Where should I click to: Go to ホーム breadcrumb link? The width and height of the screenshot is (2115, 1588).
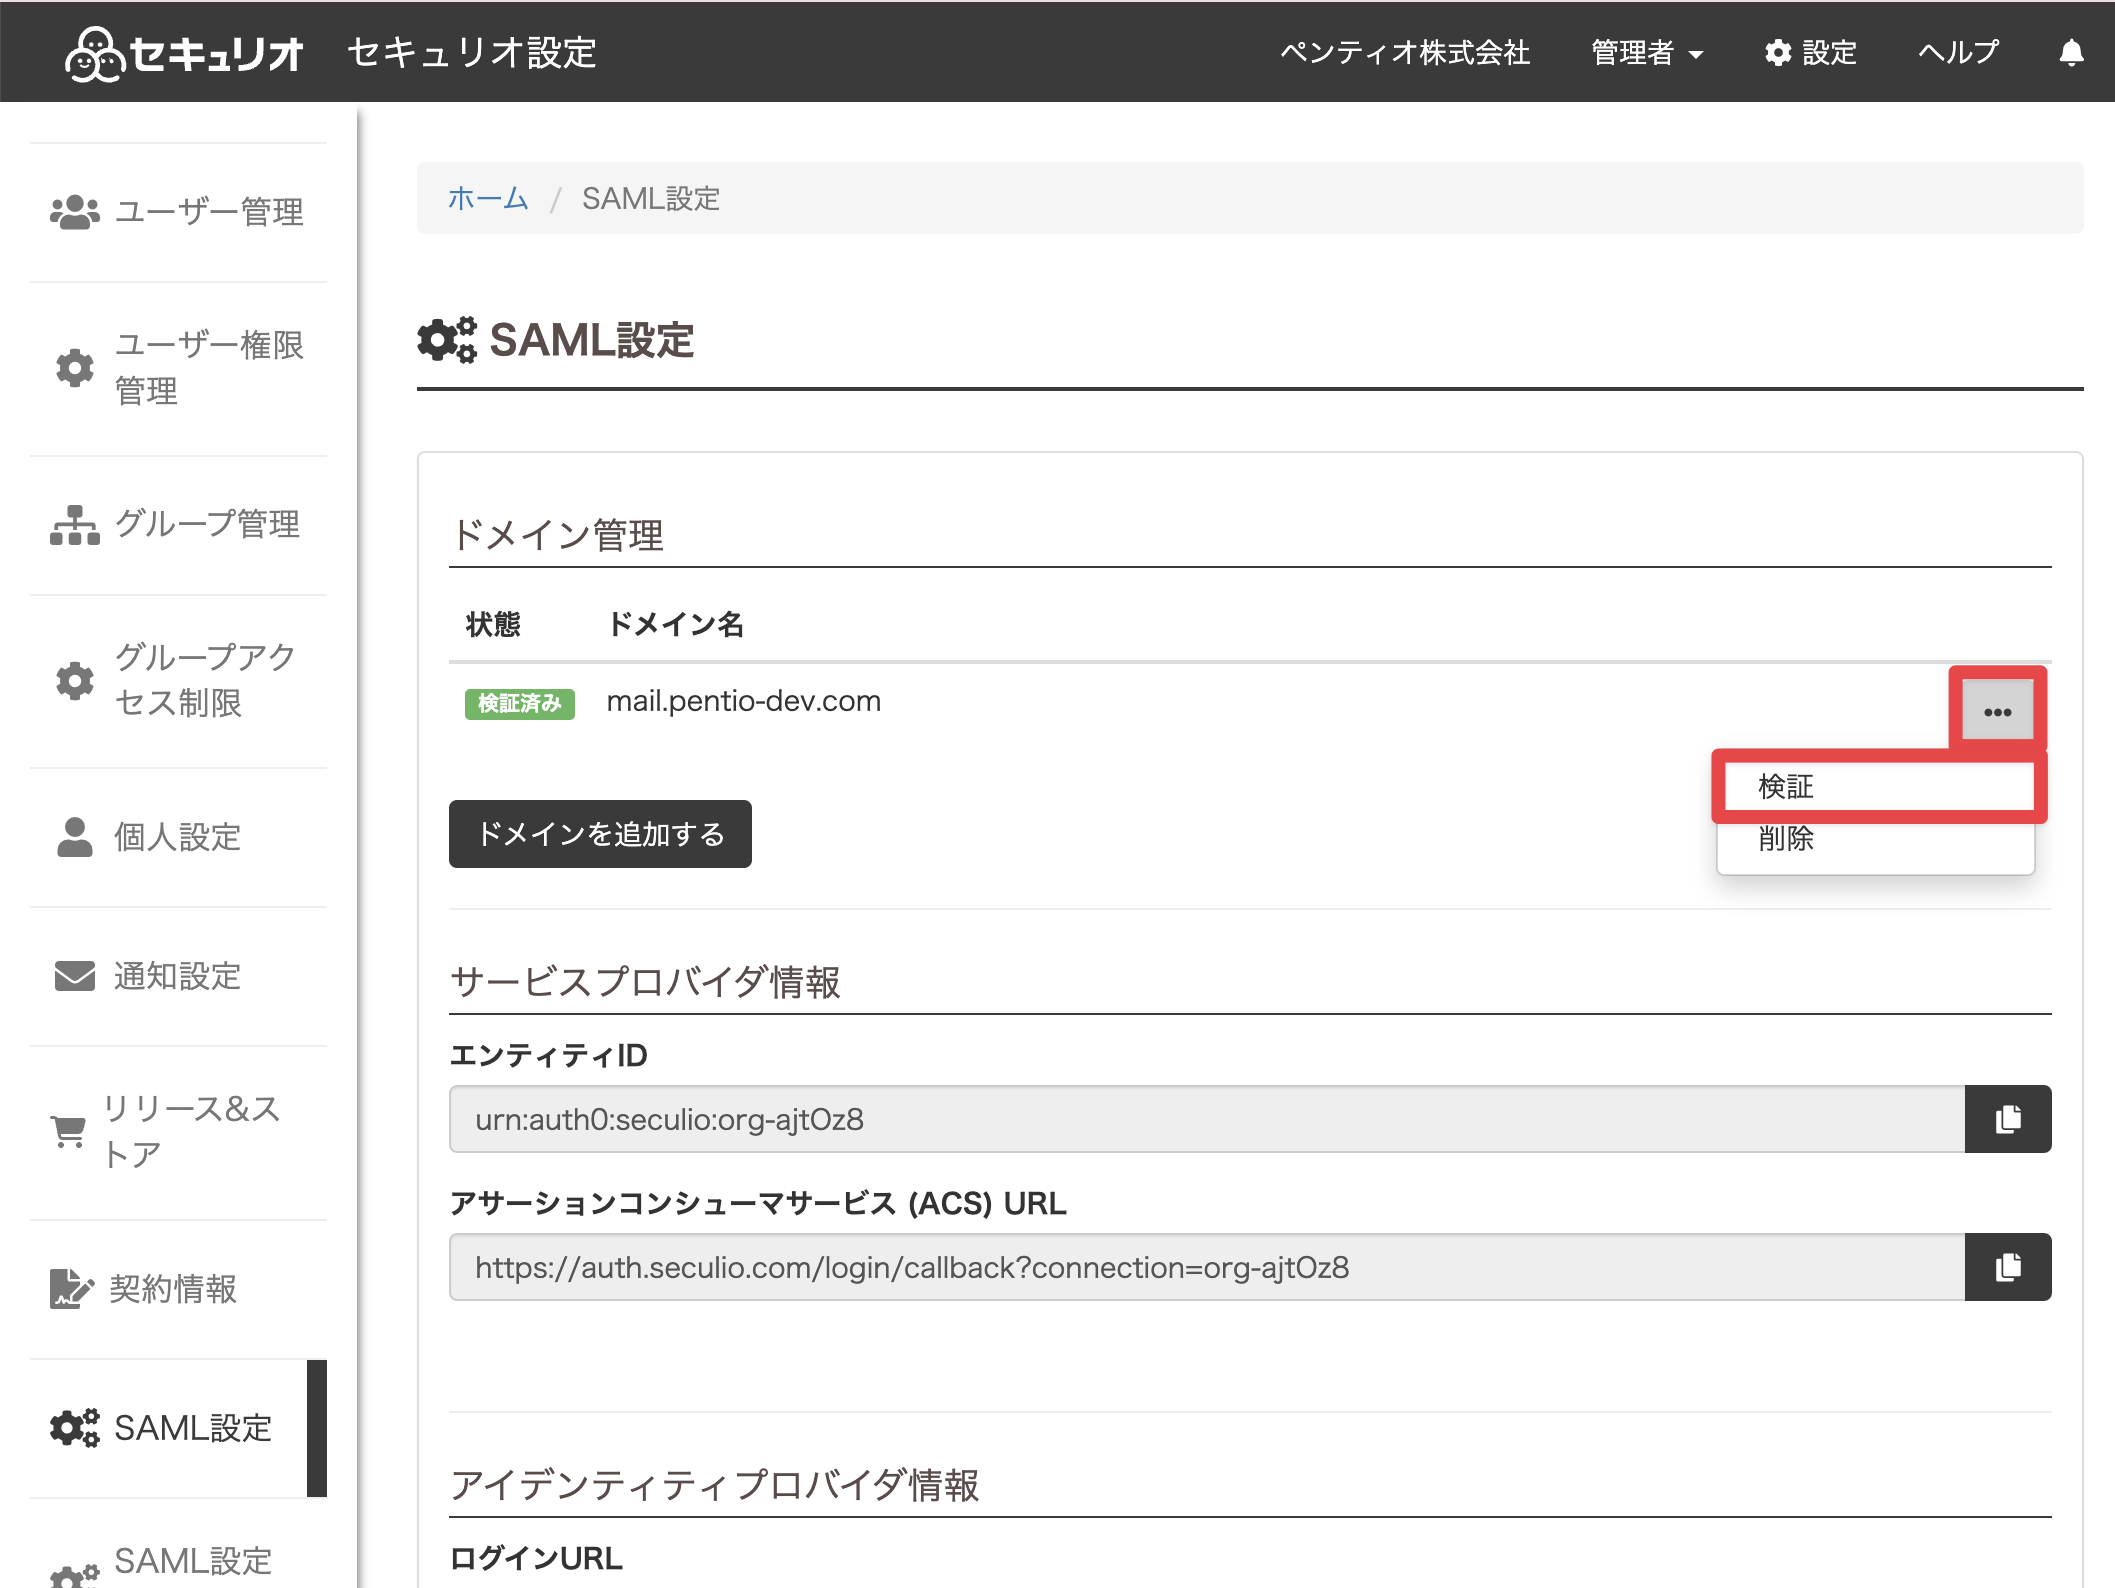click(488, 198)
